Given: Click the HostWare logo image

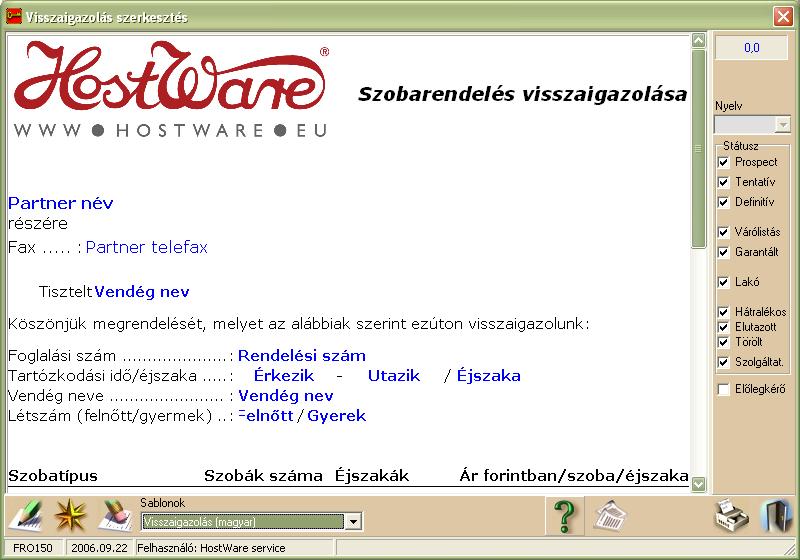Looking at the screenshot, I should tap(171, 90).
